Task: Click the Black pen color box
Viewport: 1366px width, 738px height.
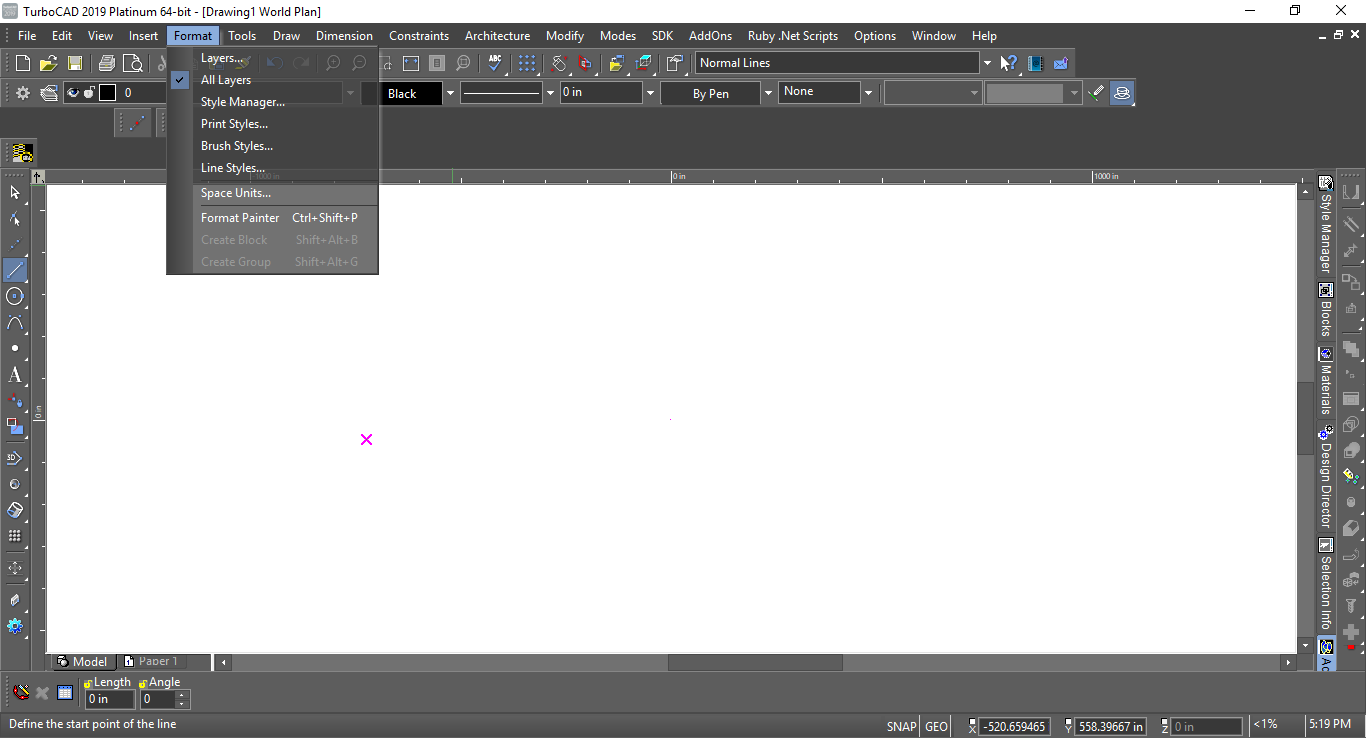Action: 401,93
